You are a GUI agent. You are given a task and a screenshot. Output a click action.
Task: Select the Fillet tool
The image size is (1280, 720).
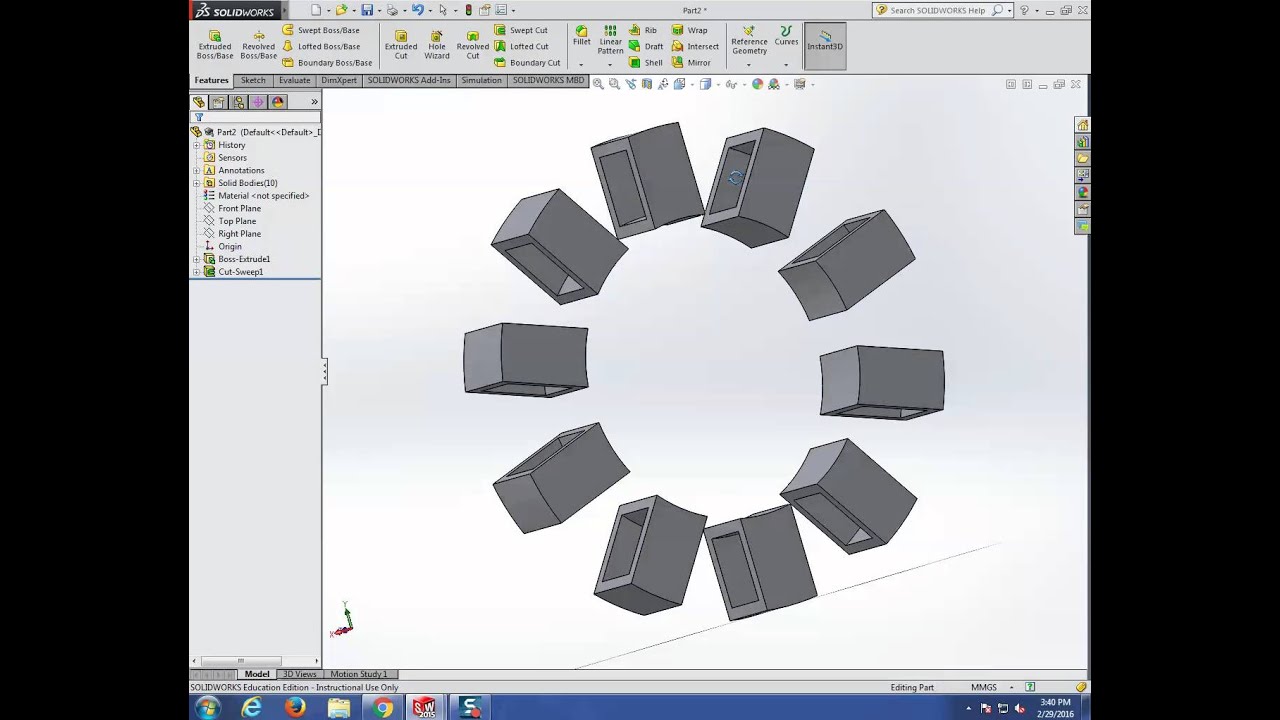tap(581, 36)
